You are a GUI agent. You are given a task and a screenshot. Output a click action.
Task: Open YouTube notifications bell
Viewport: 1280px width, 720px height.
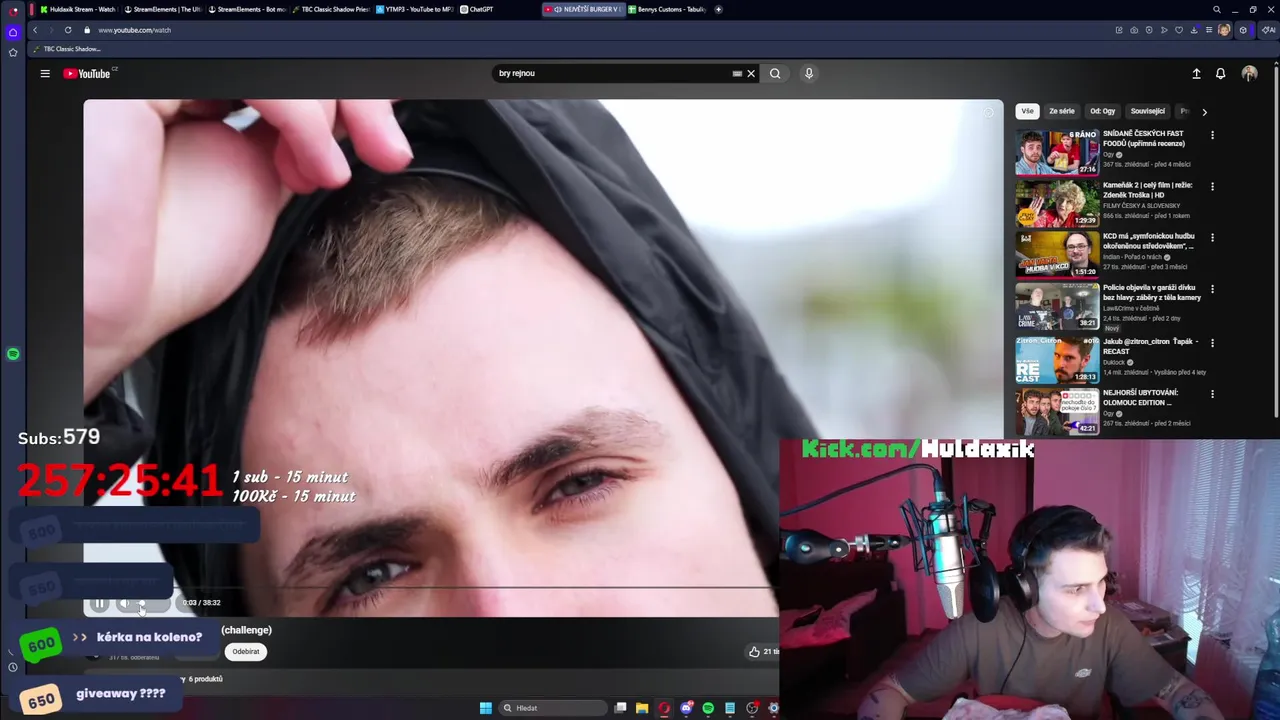[x=1220, y=73]
